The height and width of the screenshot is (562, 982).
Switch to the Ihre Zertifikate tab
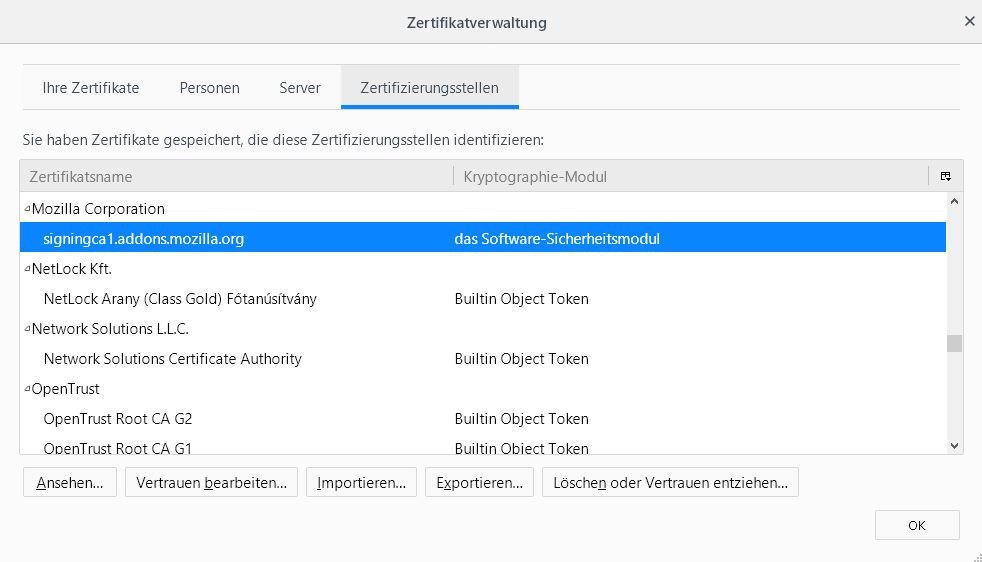click(x=91, y=88)
